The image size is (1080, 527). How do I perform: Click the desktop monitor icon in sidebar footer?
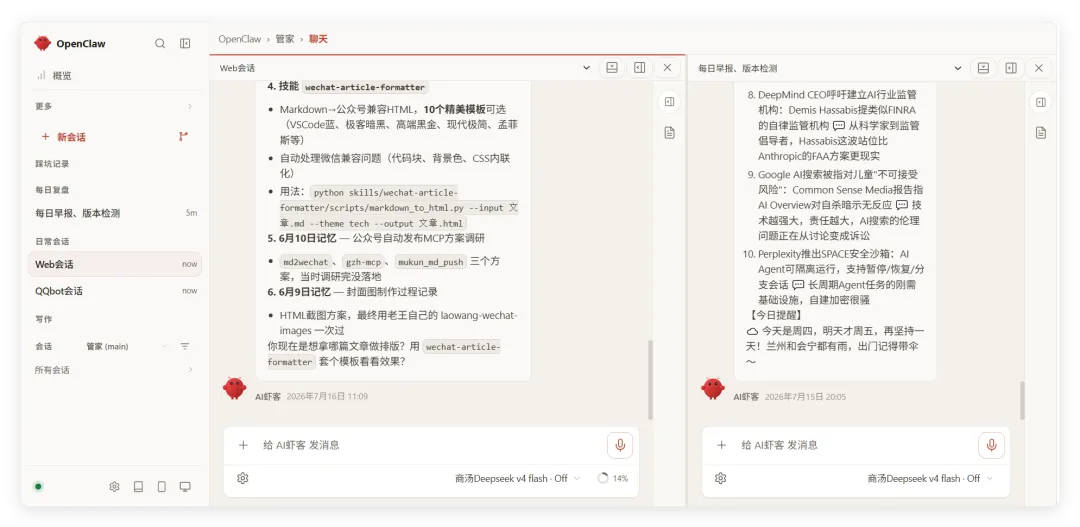pos(185,486)
